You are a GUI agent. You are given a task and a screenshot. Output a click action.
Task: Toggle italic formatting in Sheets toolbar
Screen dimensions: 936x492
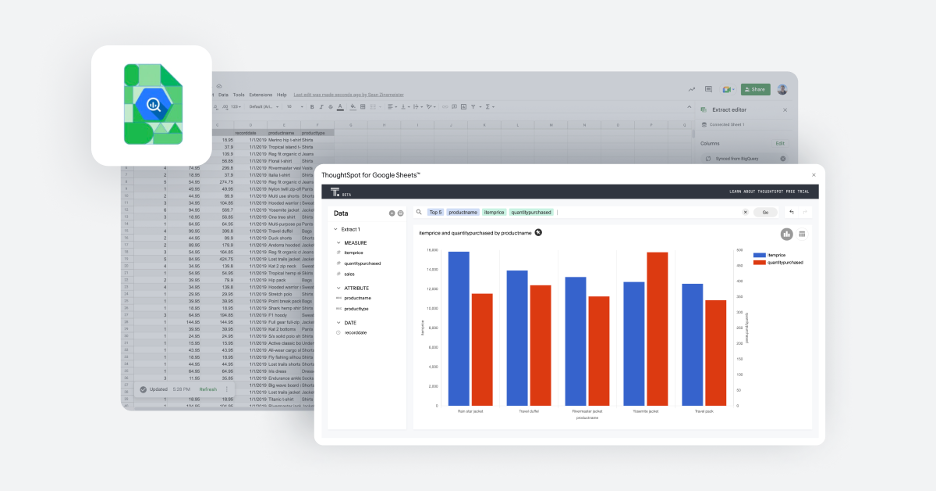point(321,107)
